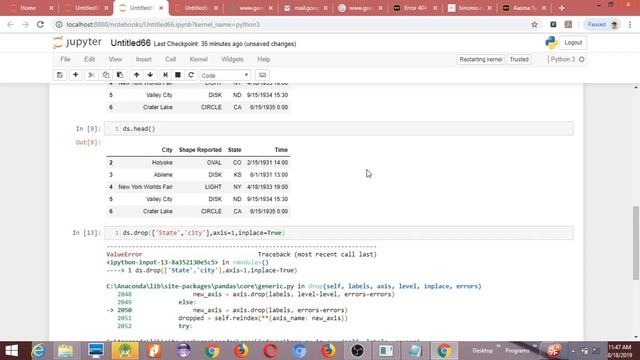The height and width of the screenshot is (360, 640).
Task: Open the Kernel menu
Action: 199,59
